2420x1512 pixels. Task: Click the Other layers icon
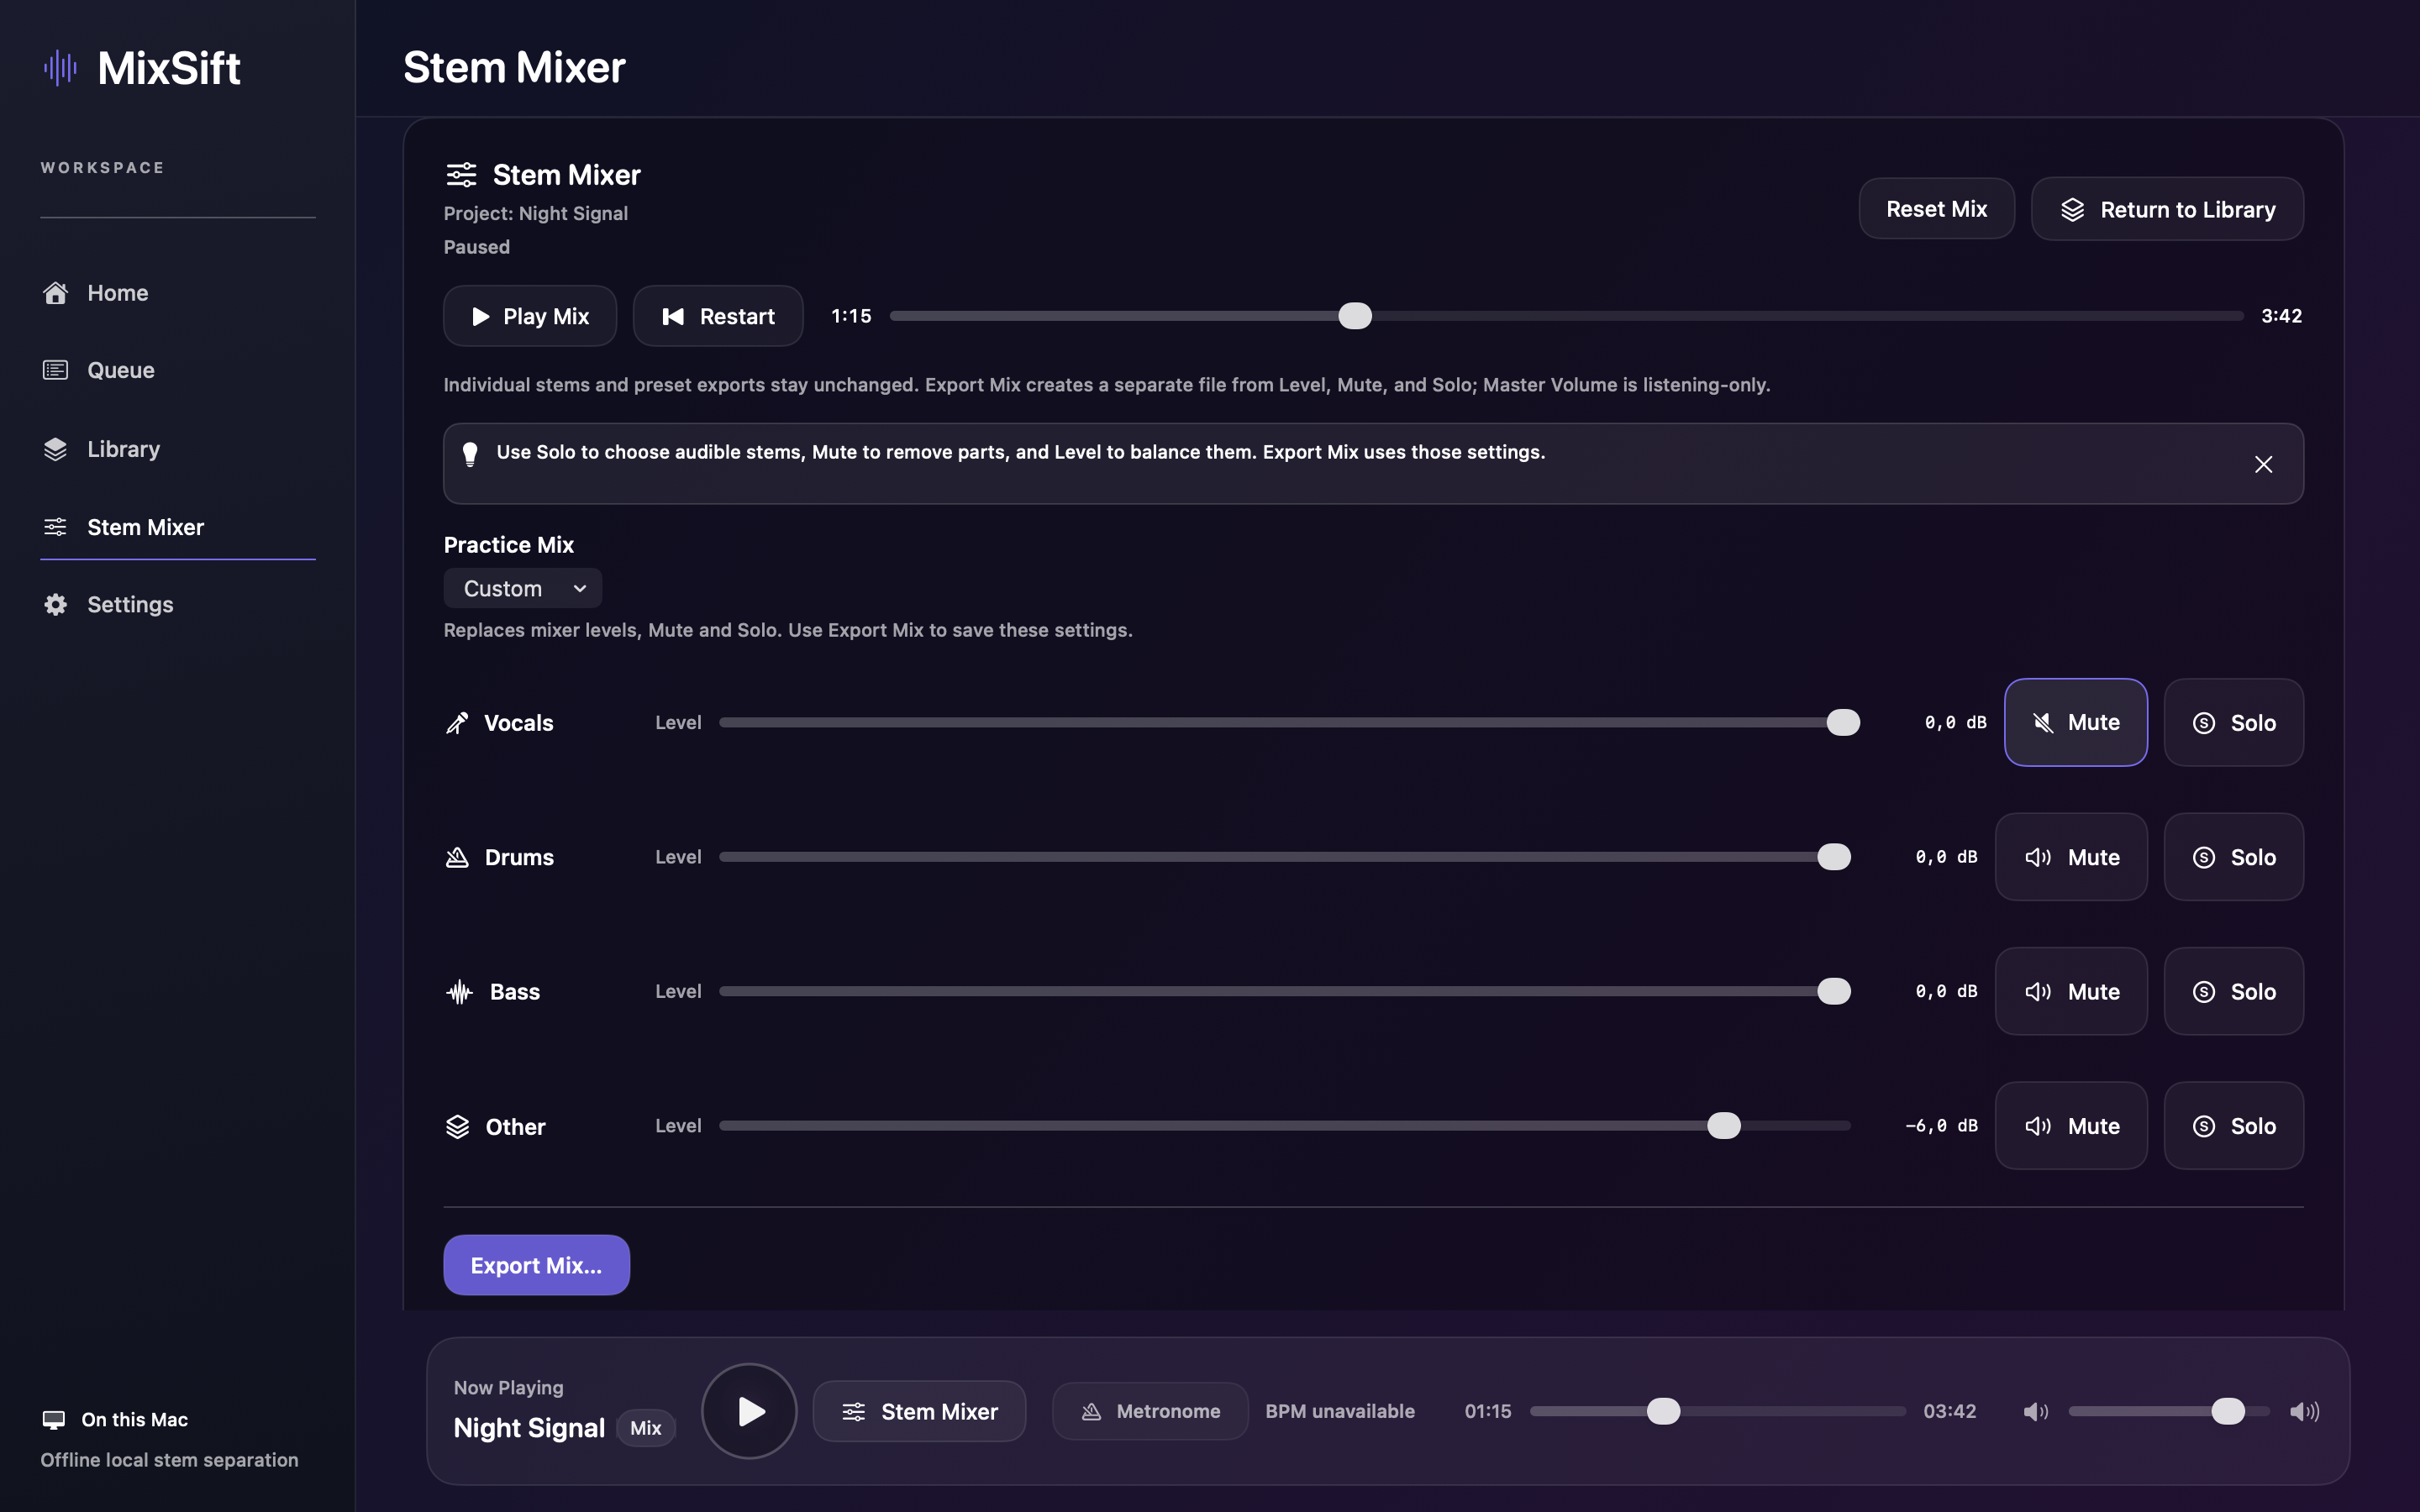pos(457,1126)
